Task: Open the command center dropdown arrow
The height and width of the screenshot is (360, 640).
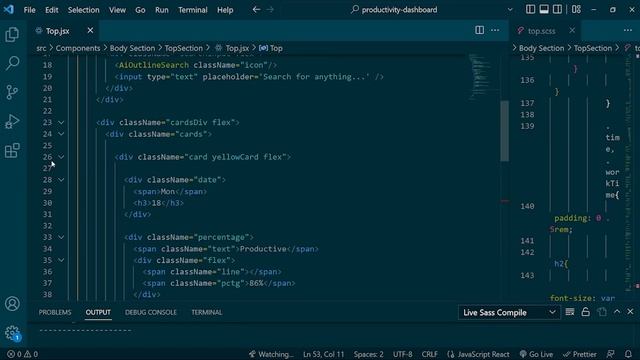Action: pos(510,9)
